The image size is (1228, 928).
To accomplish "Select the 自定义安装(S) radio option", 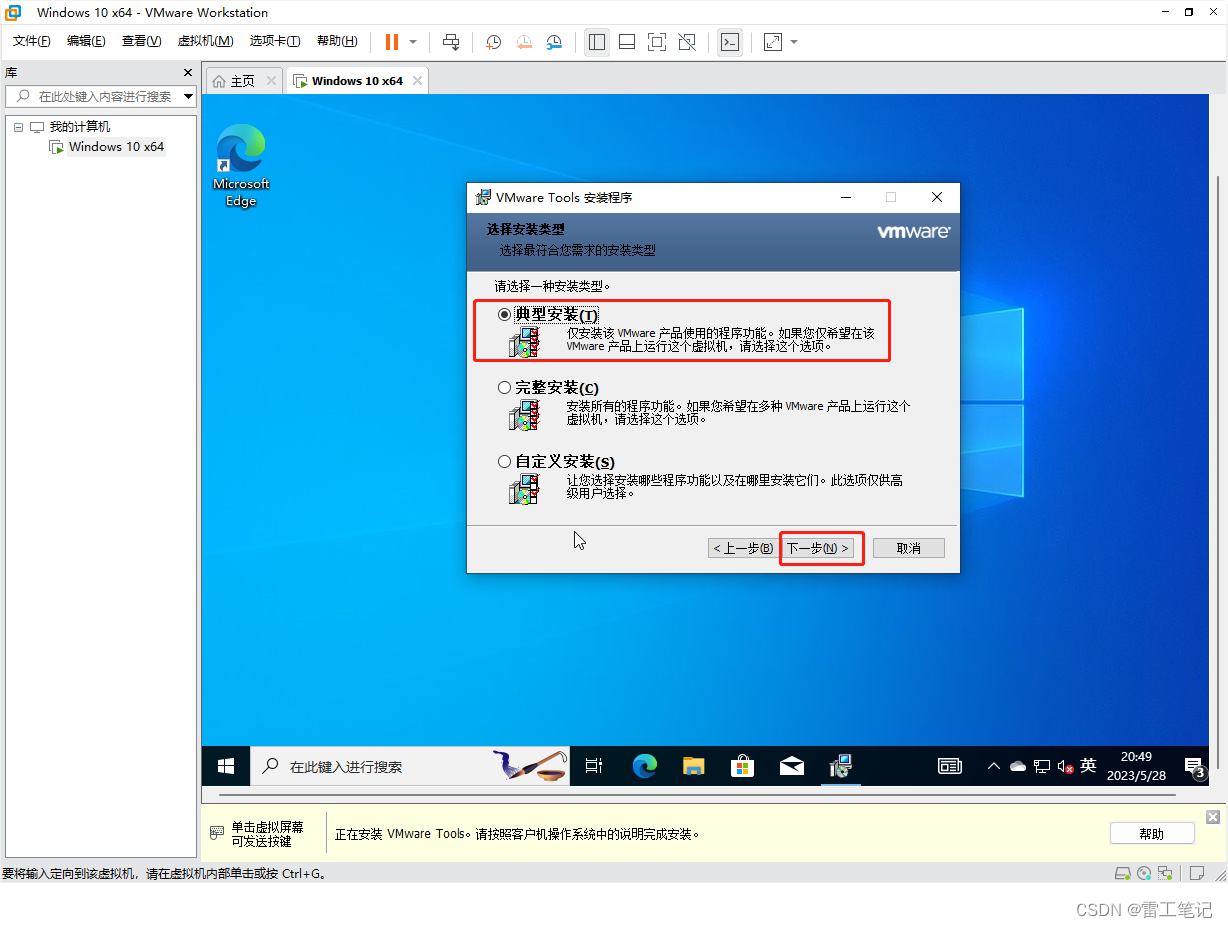I will [x=504, y=462].
